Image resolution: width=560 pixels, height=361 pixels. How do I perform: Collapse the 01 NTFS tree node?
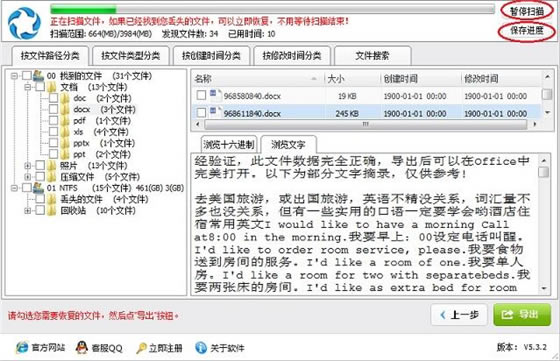pyautogui.click(x=14, y=188)
